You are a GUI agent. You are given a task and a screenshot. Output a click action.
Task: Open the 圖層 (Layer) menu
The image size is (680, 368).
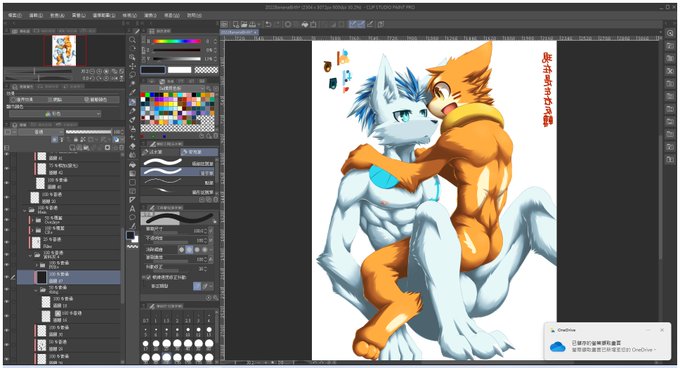tap(79, 15)
